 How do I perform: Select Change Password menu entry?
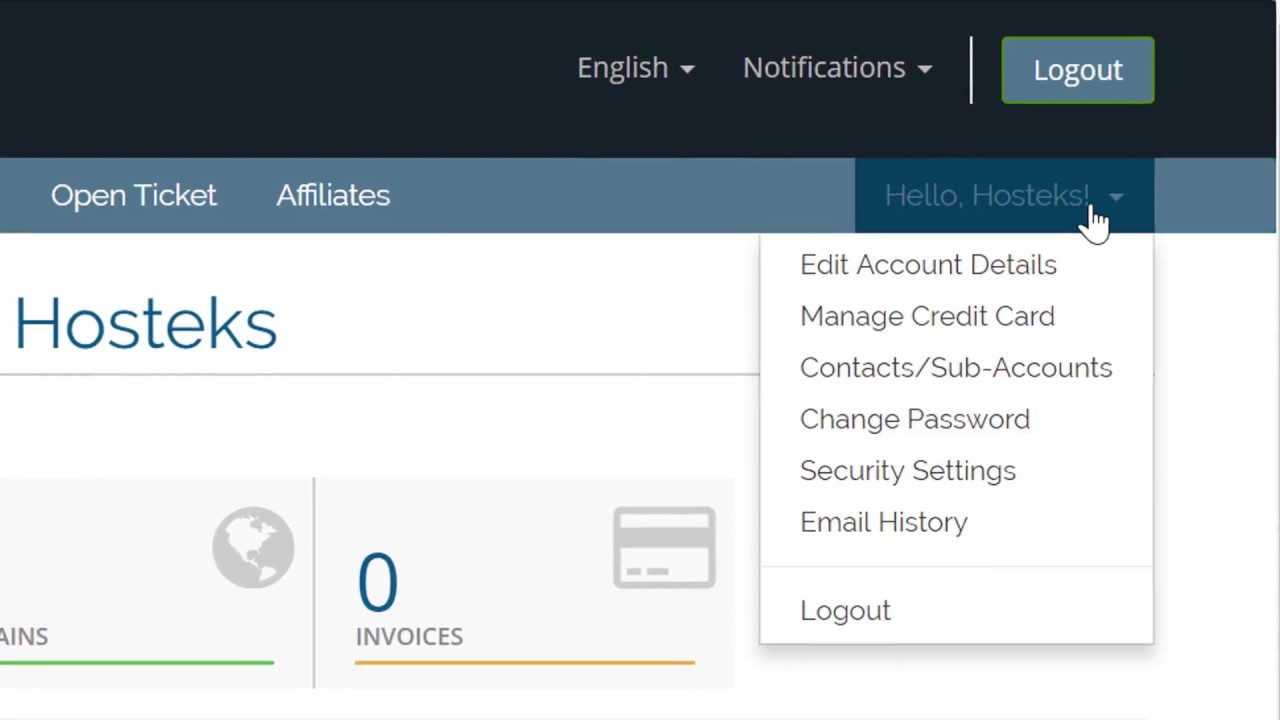tap(914, 419)
